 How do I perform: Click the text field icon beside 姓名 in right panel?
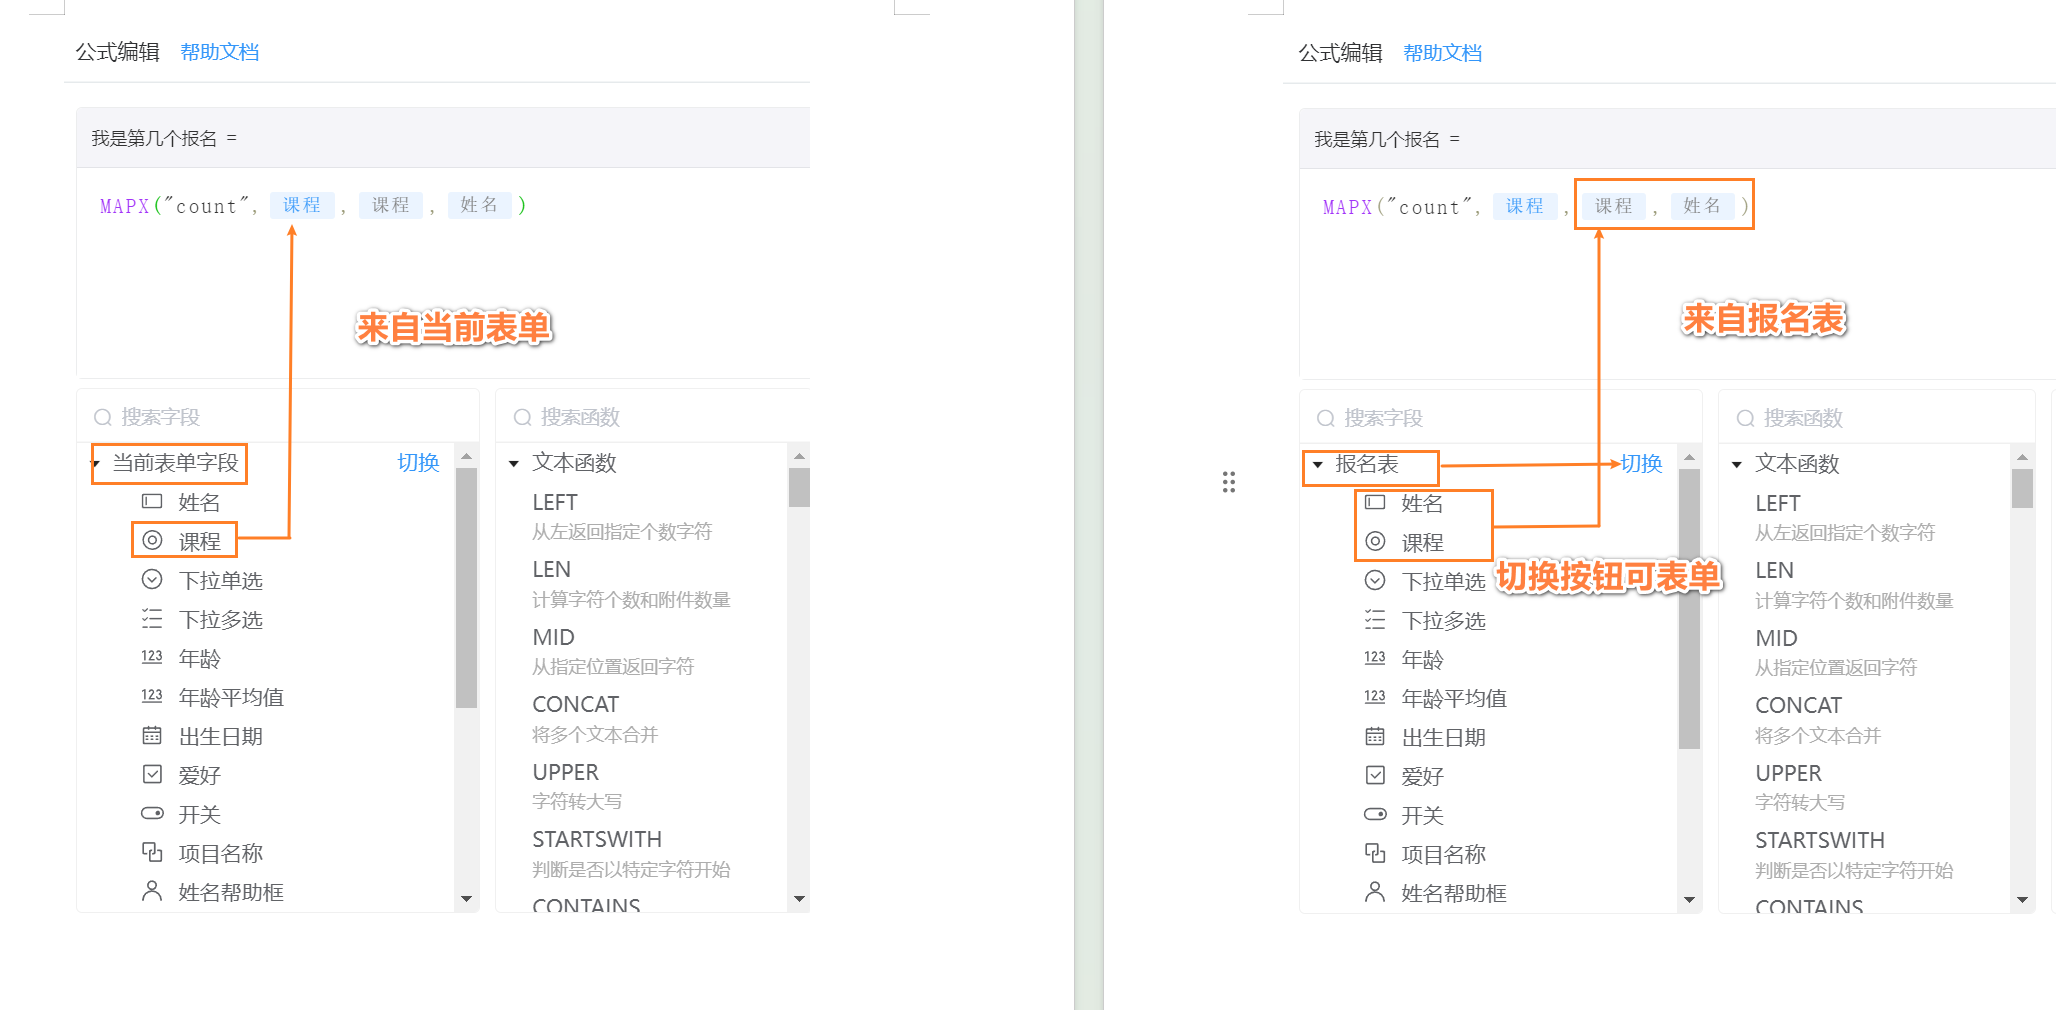[1375, 503]
